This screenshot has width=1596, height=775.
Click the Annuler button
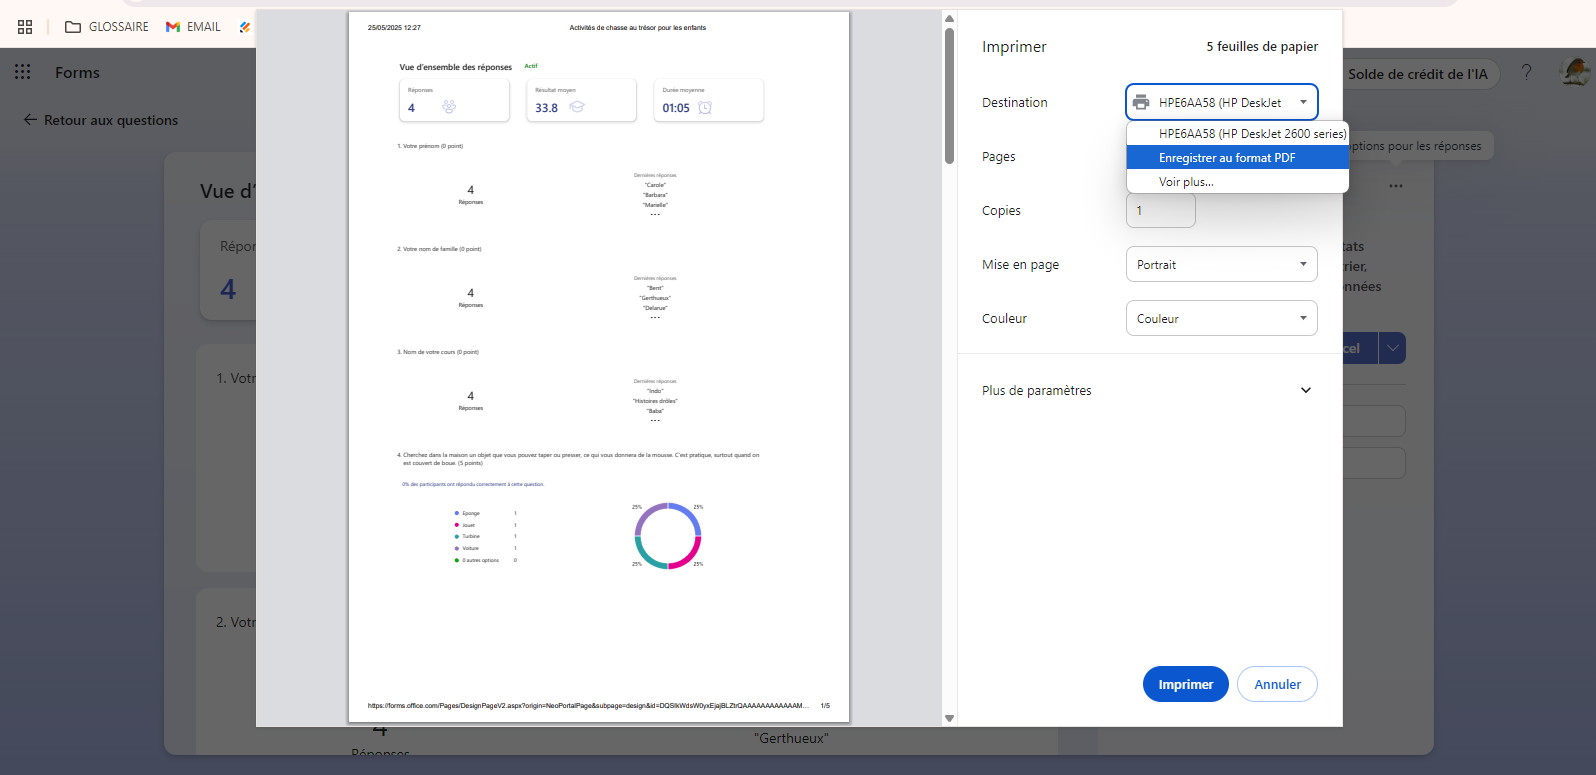pyautogui.click(x=1278, y=684)
